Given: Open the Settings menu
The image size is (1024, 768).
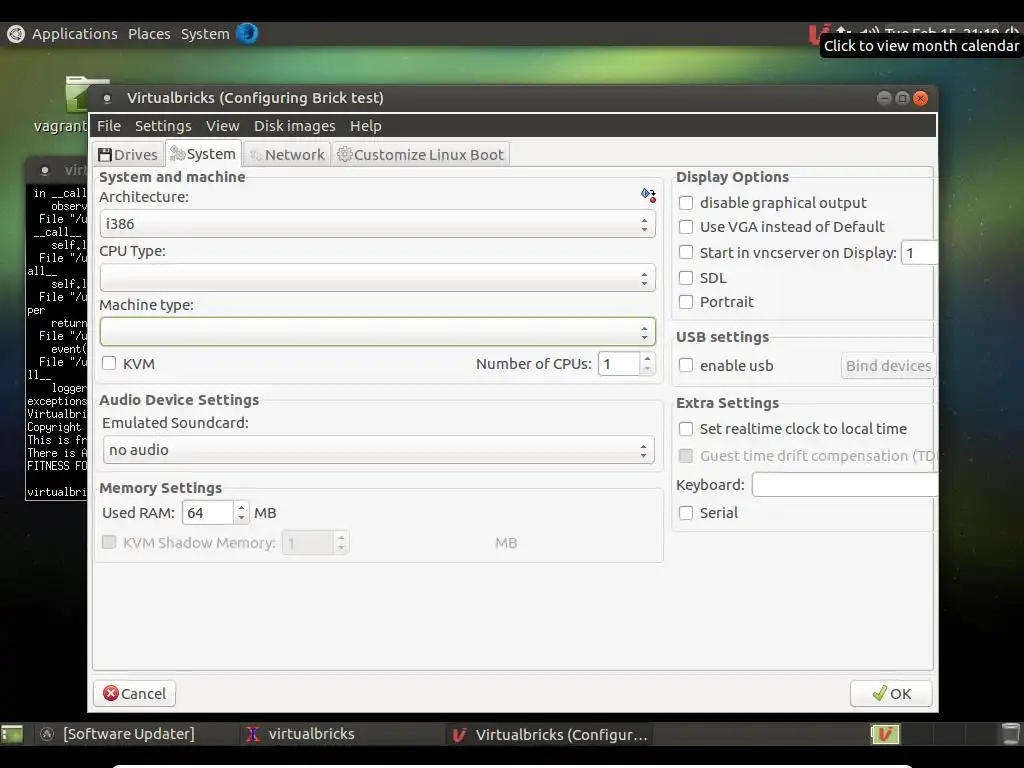Looking at the screenshot, I should (163, 126).
